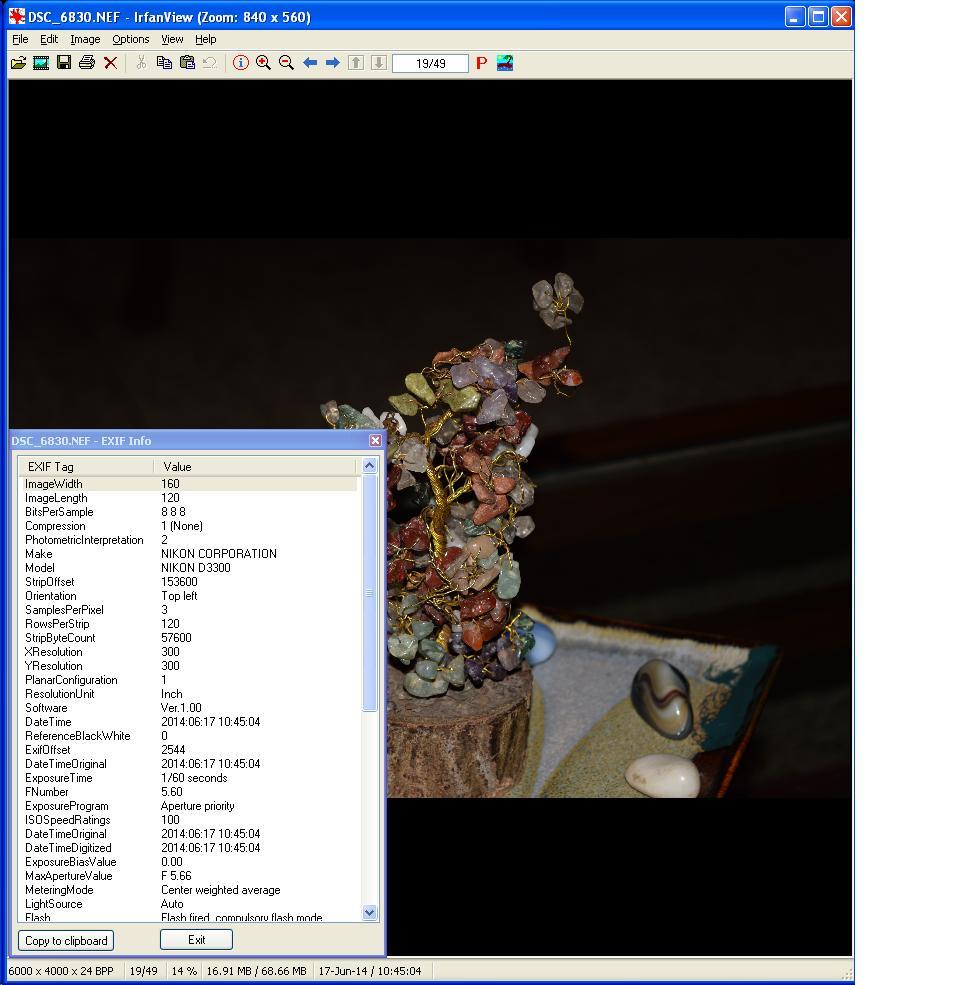The height and width of the screenshot is (985, 960).
Task: Click the Open file folder icon
Action: (x=18, y=63)
